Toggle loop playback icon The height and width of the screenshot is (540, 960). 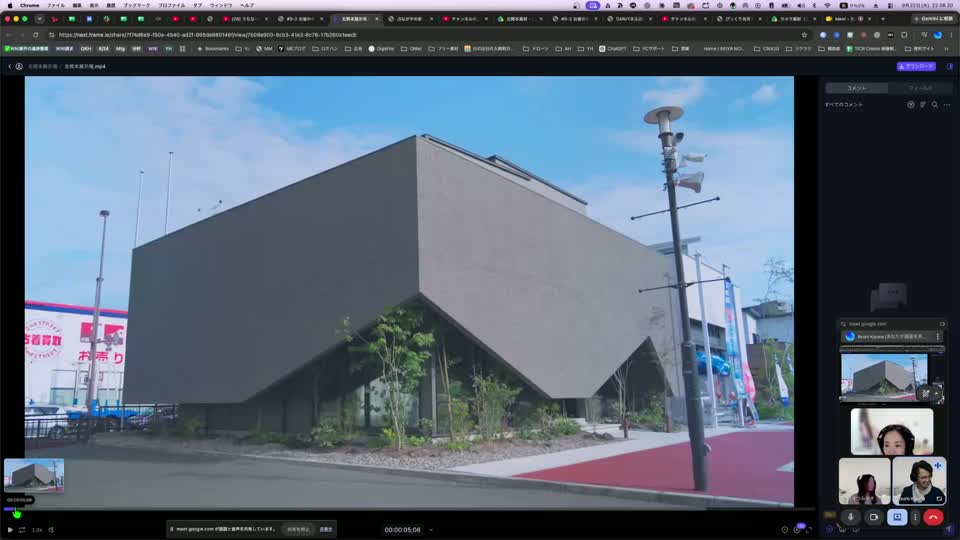click(22, 530)
